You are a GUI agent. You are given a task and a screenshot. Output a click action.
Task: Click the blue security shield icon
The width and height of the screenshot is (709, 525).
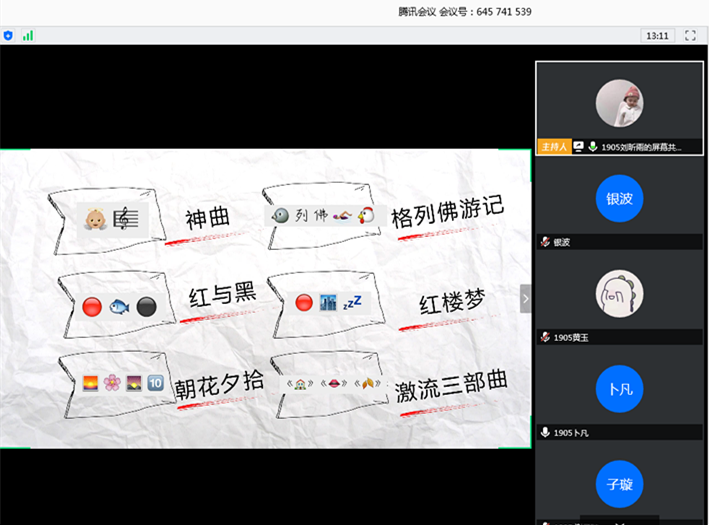coord(8,35)
